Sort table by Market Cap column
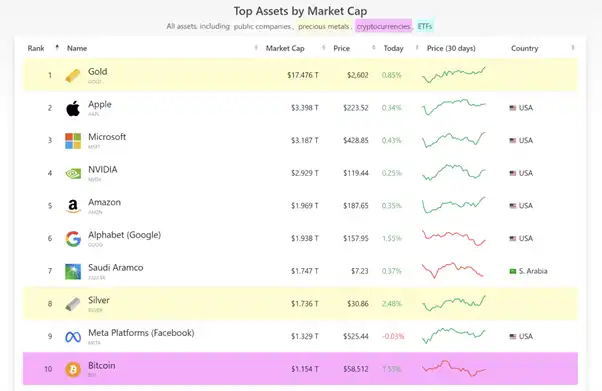 pyautogui.click(x=285, y=48)
